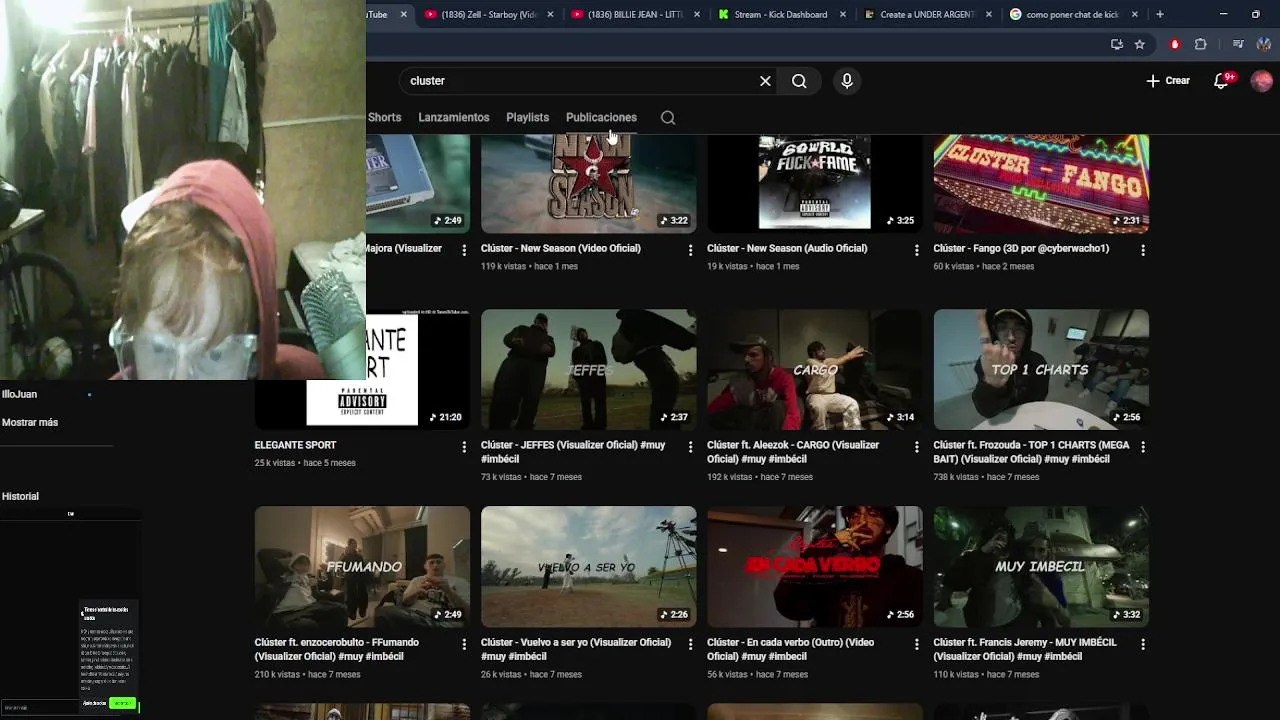Open options for TOP 1 CHARTS video
This screenshot has width=1280, height=720.
point(1143,447)
